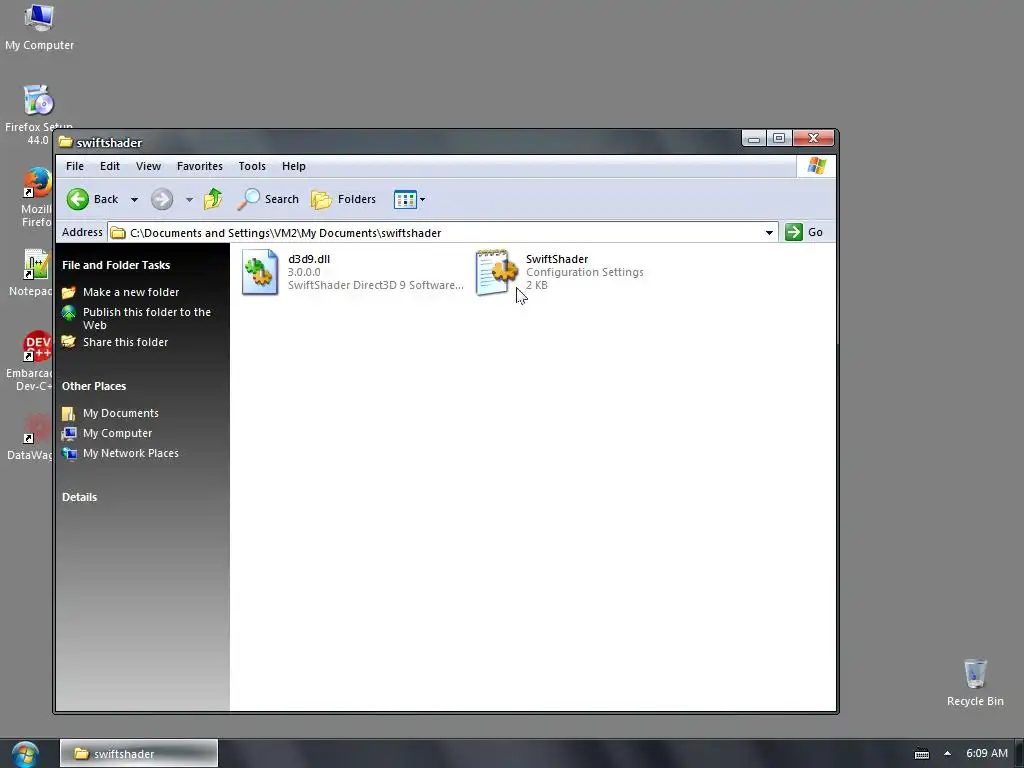This screenshot has width=1024, height=768.
Task: Click the d3d9.dll file name
Action: 309,259
